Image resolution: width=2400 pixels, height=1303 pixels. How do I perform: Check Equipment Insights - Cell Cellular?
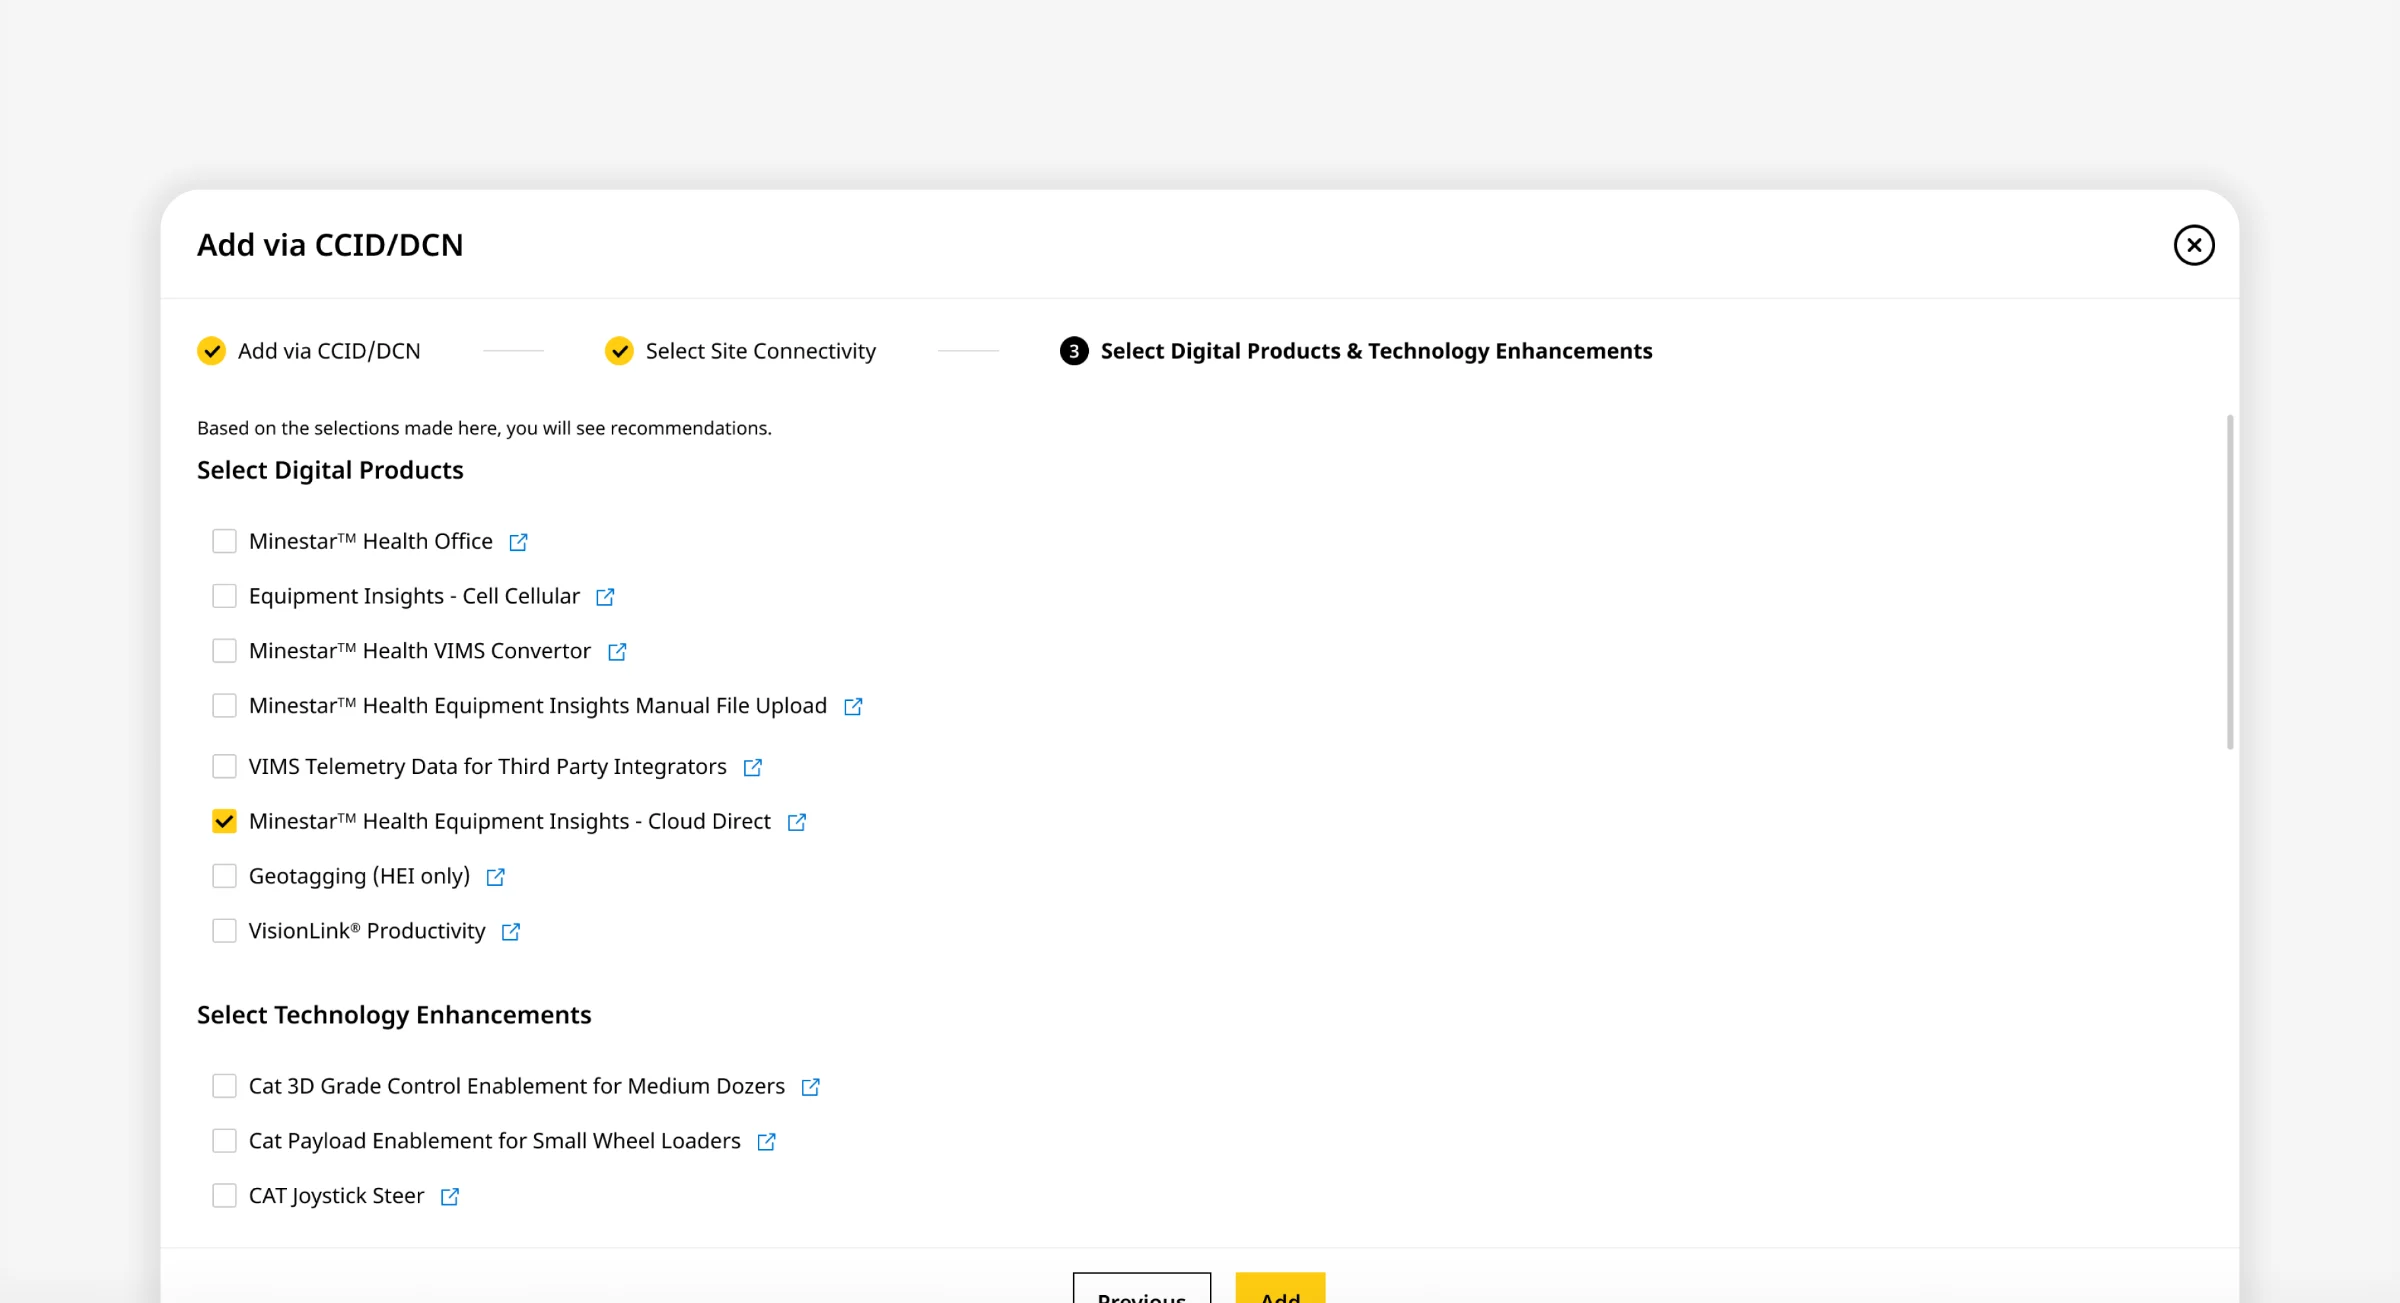tap(224, 596)
